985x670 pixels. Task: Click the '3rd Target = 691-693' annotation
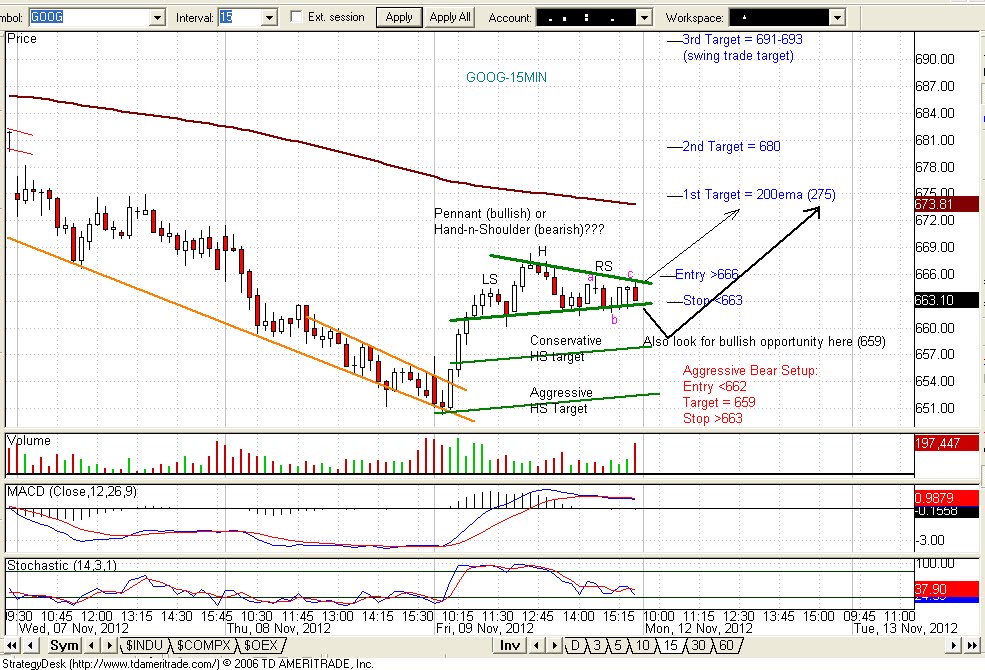(743, 39)
